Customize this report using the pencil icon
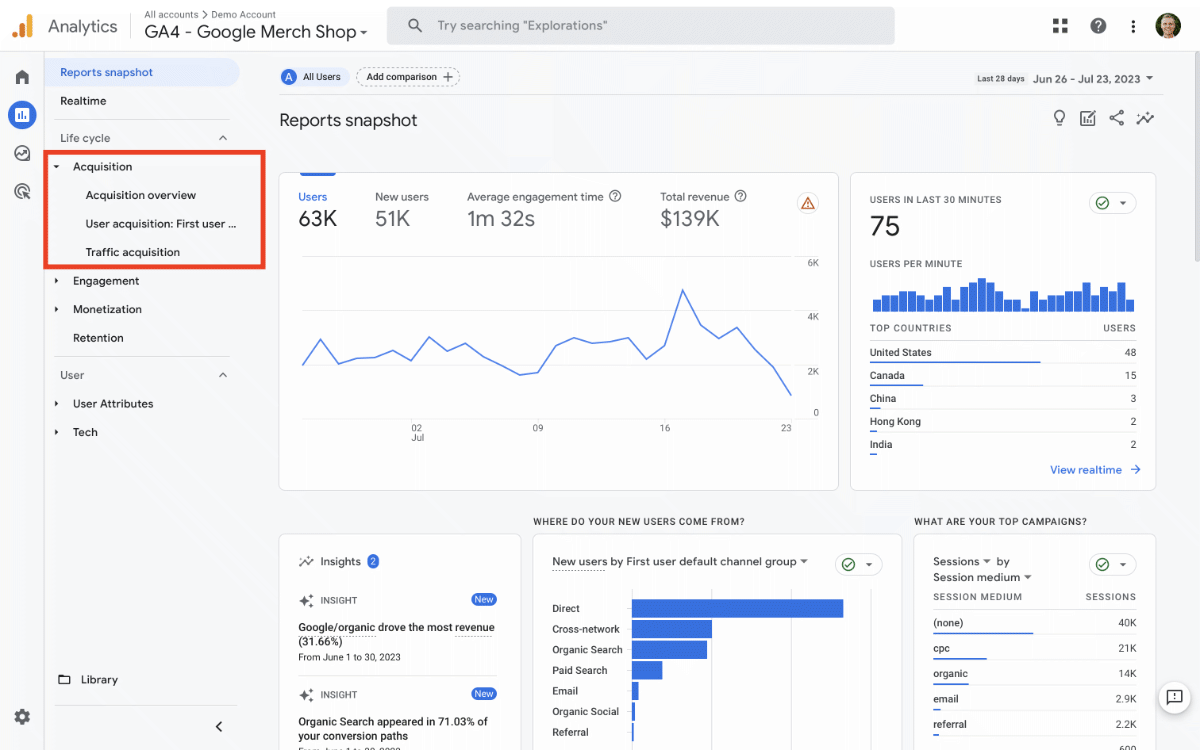 point(1088,118)
